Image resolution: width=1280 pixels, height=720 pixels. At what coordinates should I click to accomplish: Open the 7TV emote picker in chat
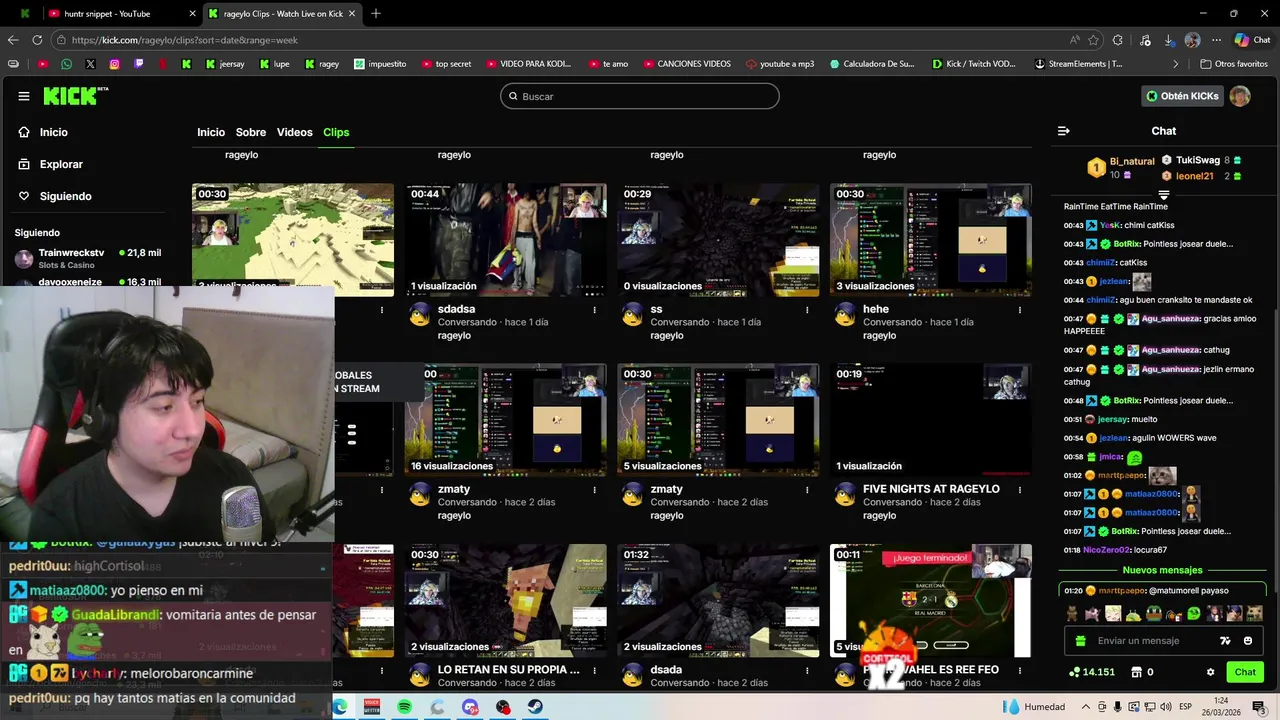pyautogui.click(x=1225, y=641)
